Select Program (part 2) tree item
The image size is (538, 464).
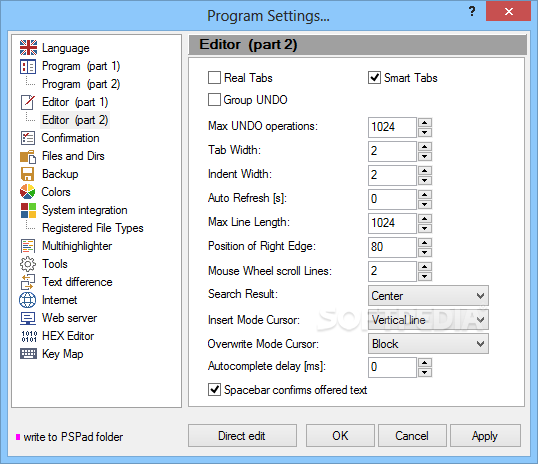tap(81, 84)
